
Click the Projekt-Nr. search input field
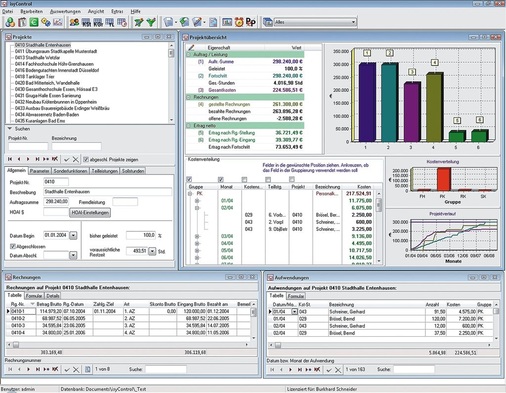tap(28, 146)
